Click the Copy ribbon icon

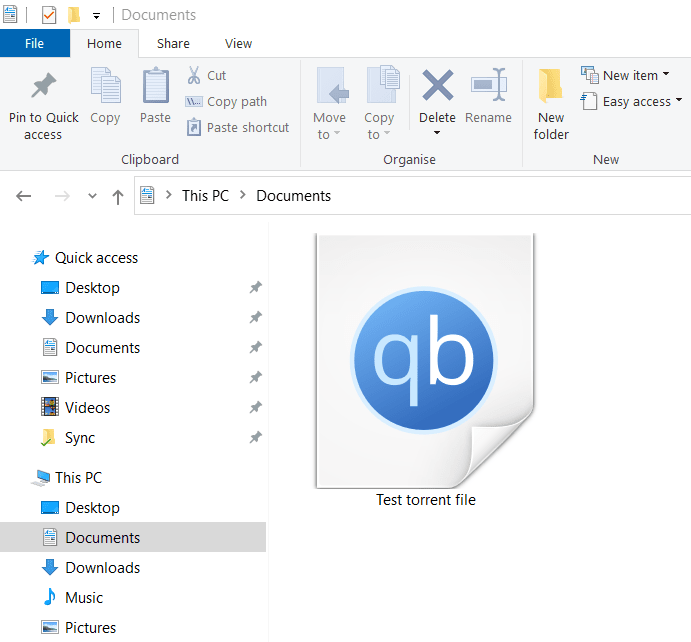105,85
